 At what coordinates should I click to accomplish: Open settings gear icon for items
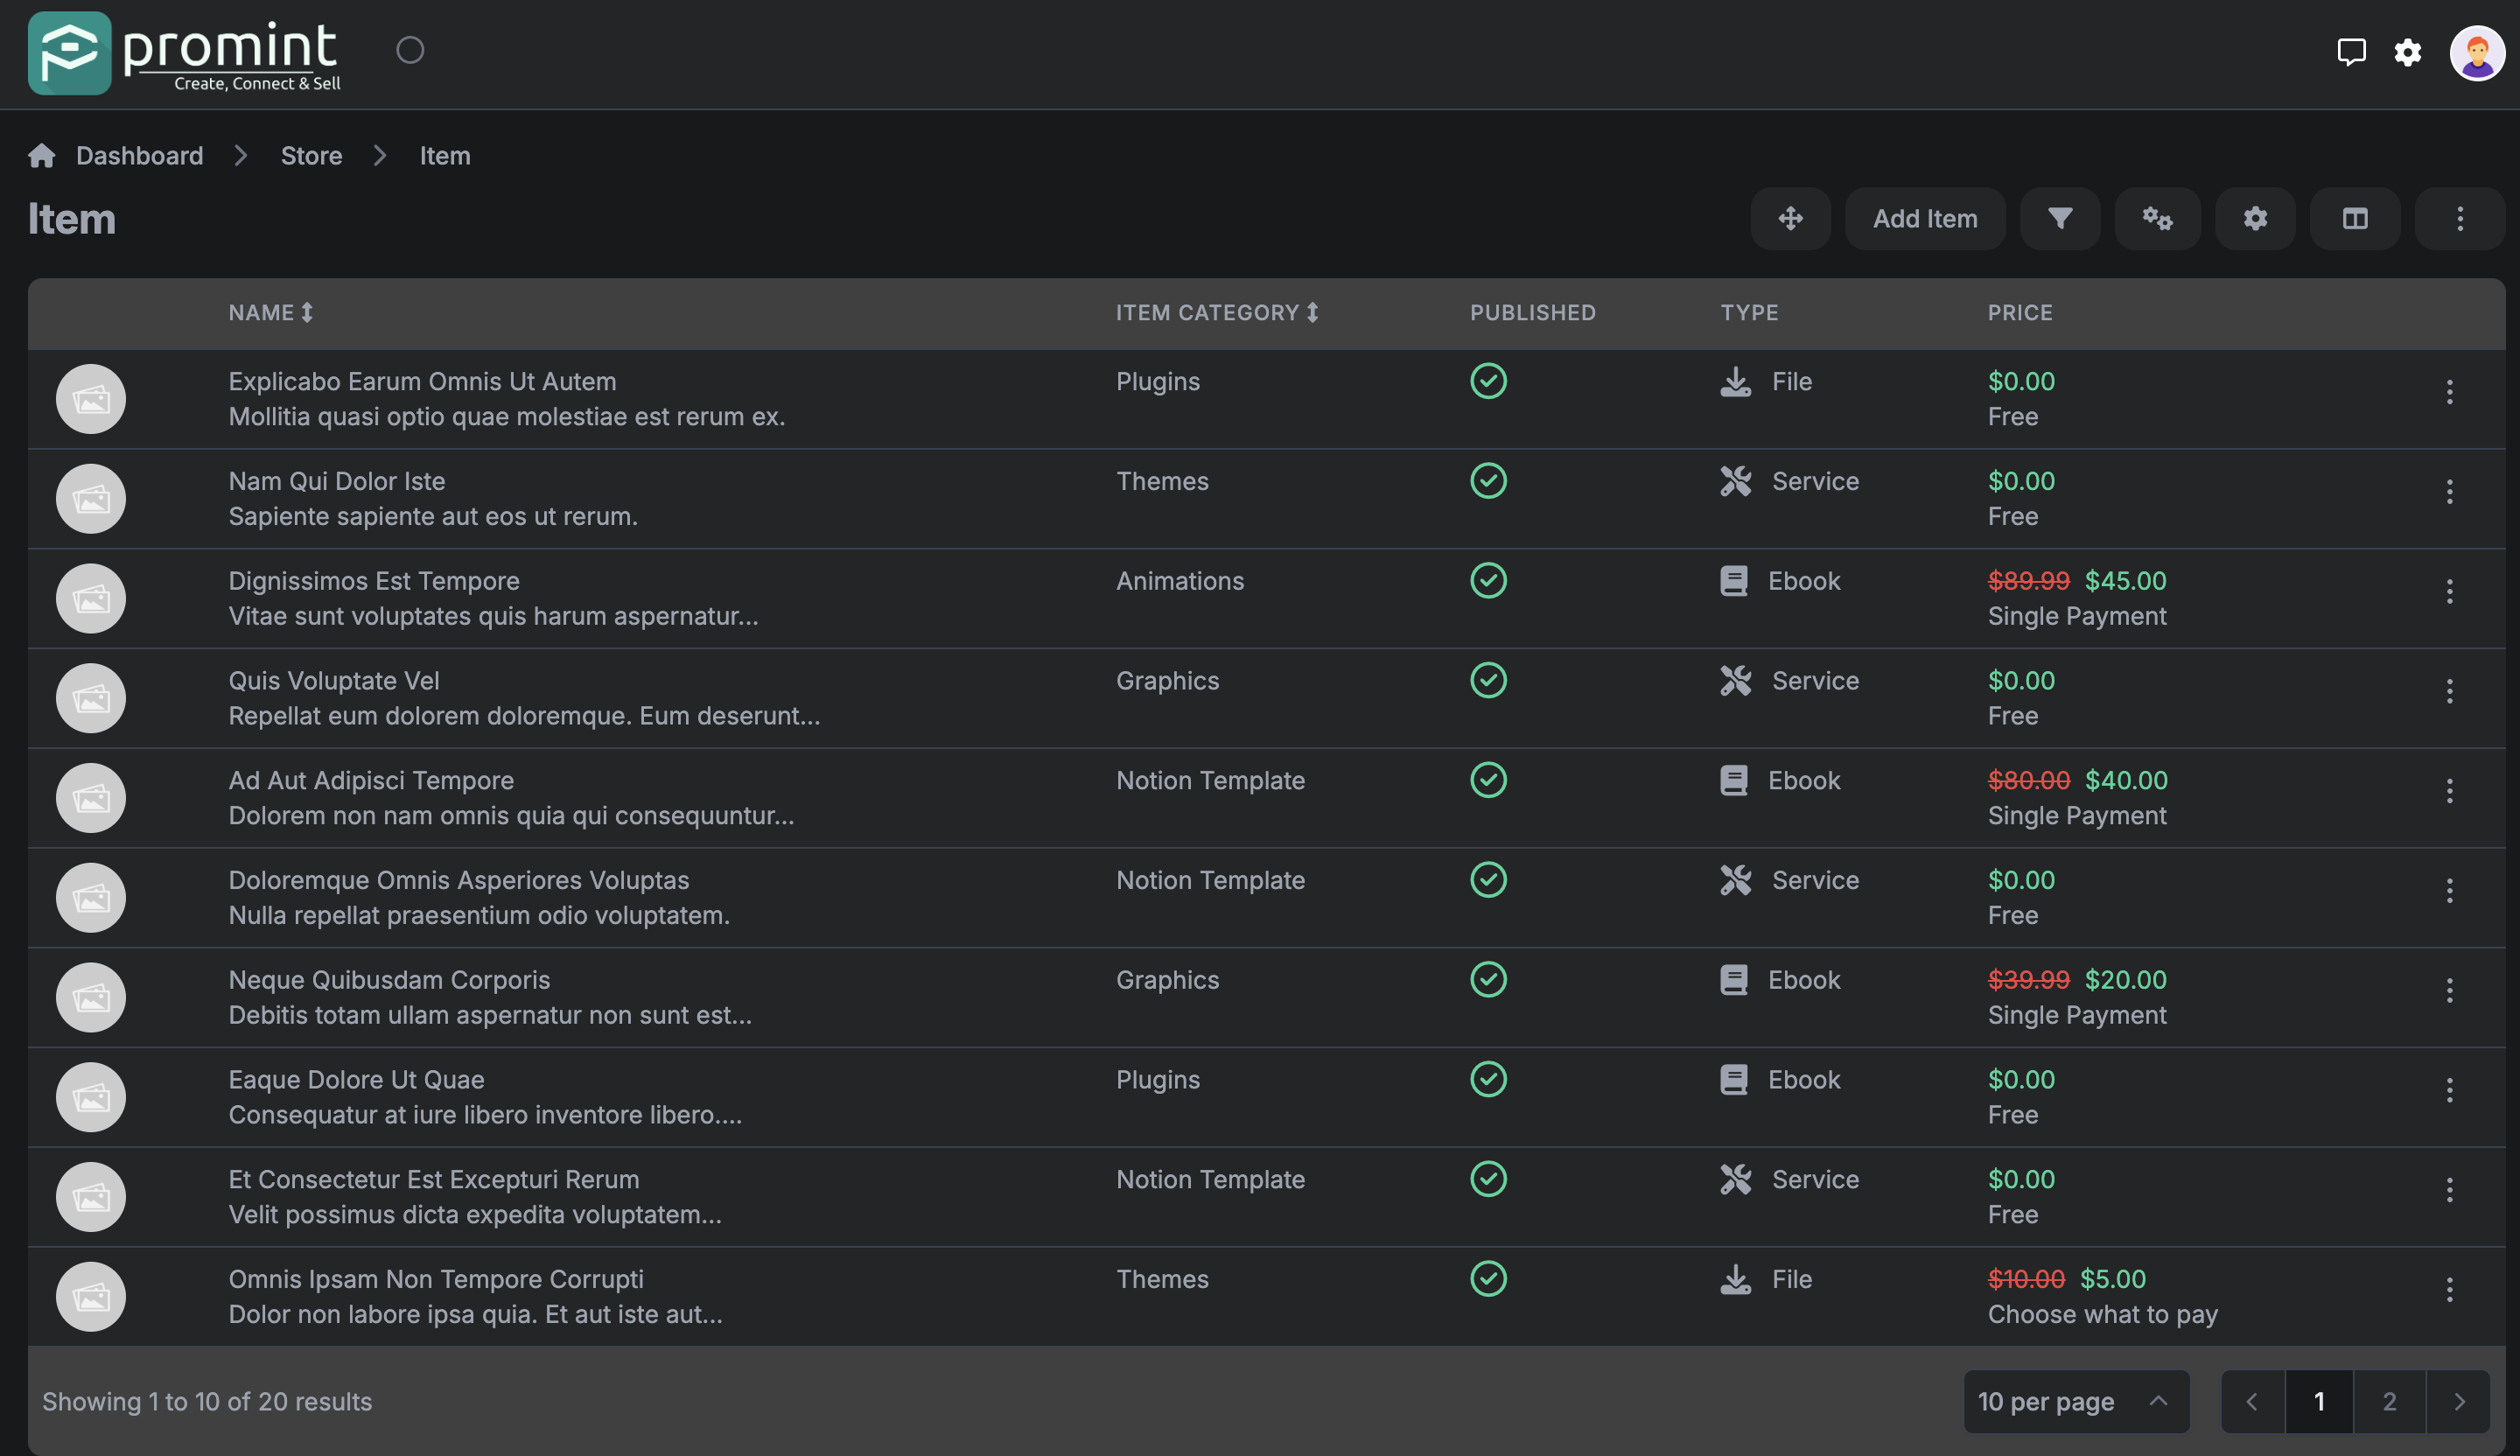tap(2255, 217)
